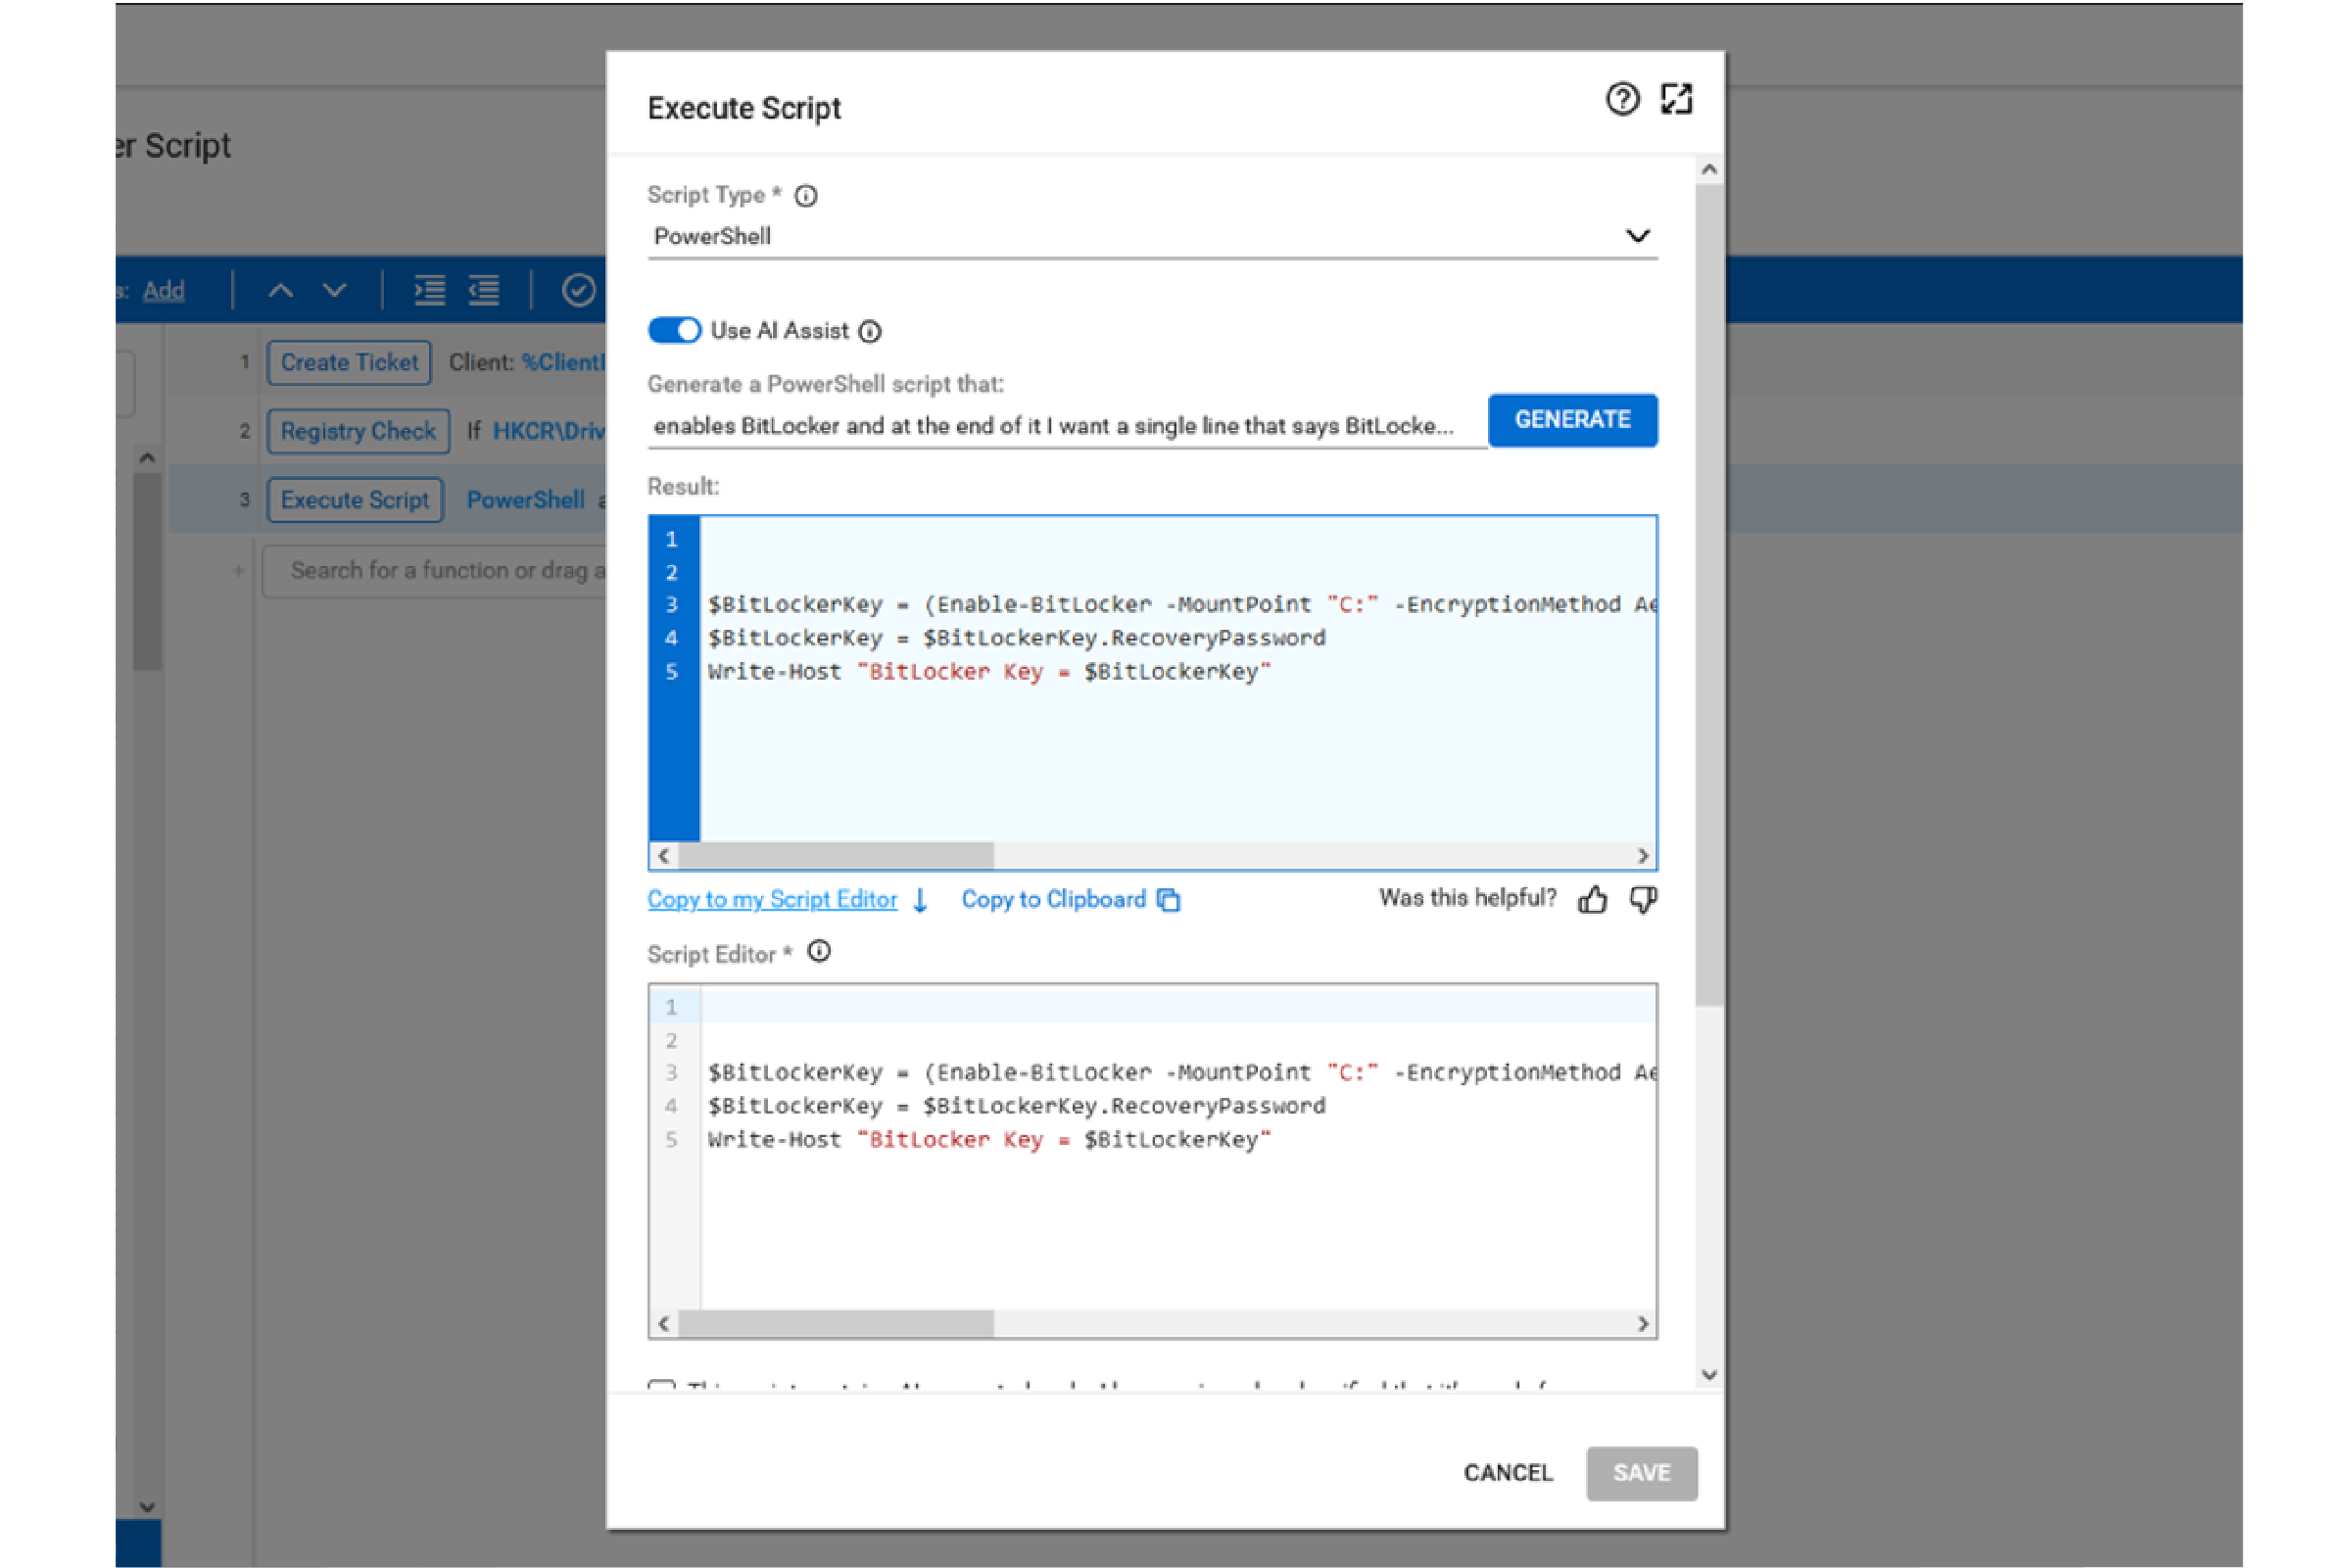Select the Create Ticket step
This screenshot has width=2351, height=1568.
tap(349, 362)
